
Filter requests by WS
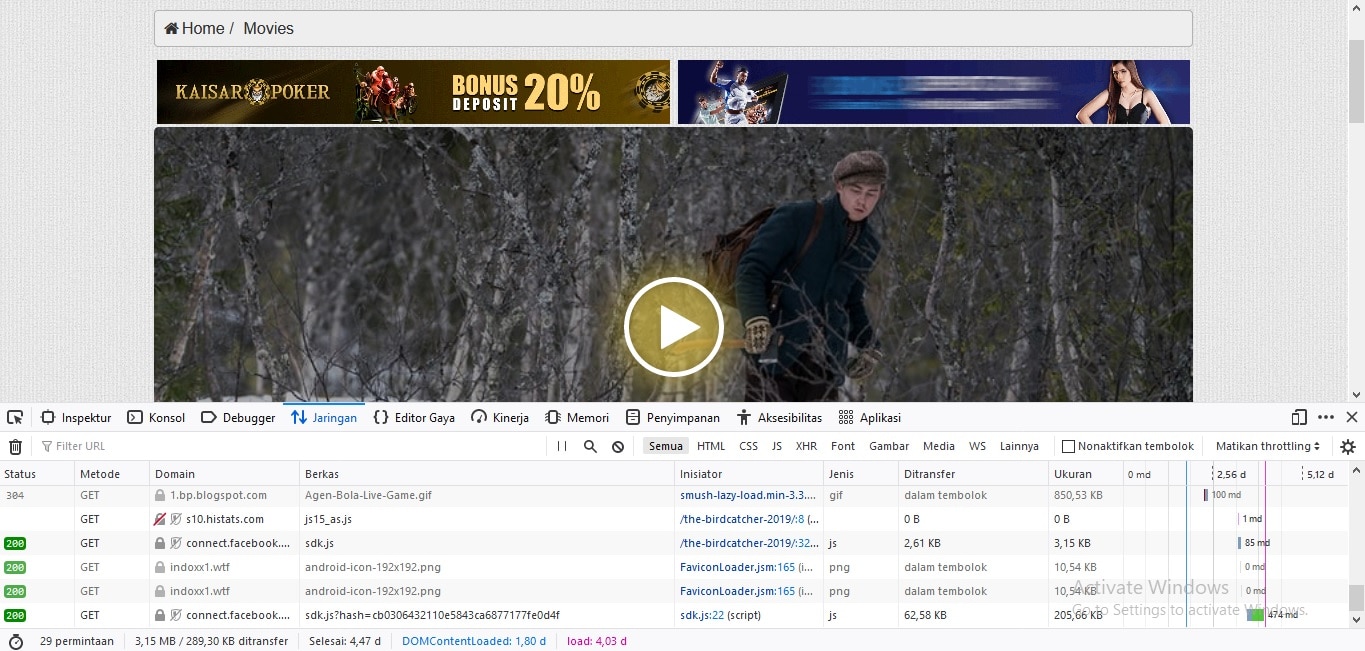(x=977, y=447)
